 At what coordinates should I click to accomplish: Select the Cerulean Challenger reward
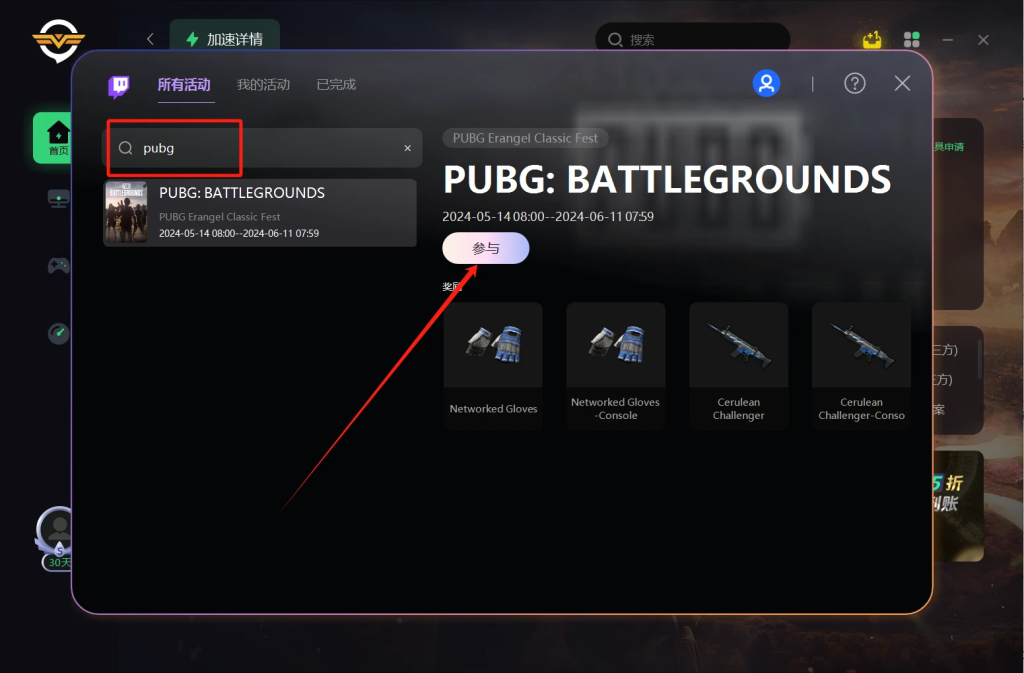click(x=739, y=365)
